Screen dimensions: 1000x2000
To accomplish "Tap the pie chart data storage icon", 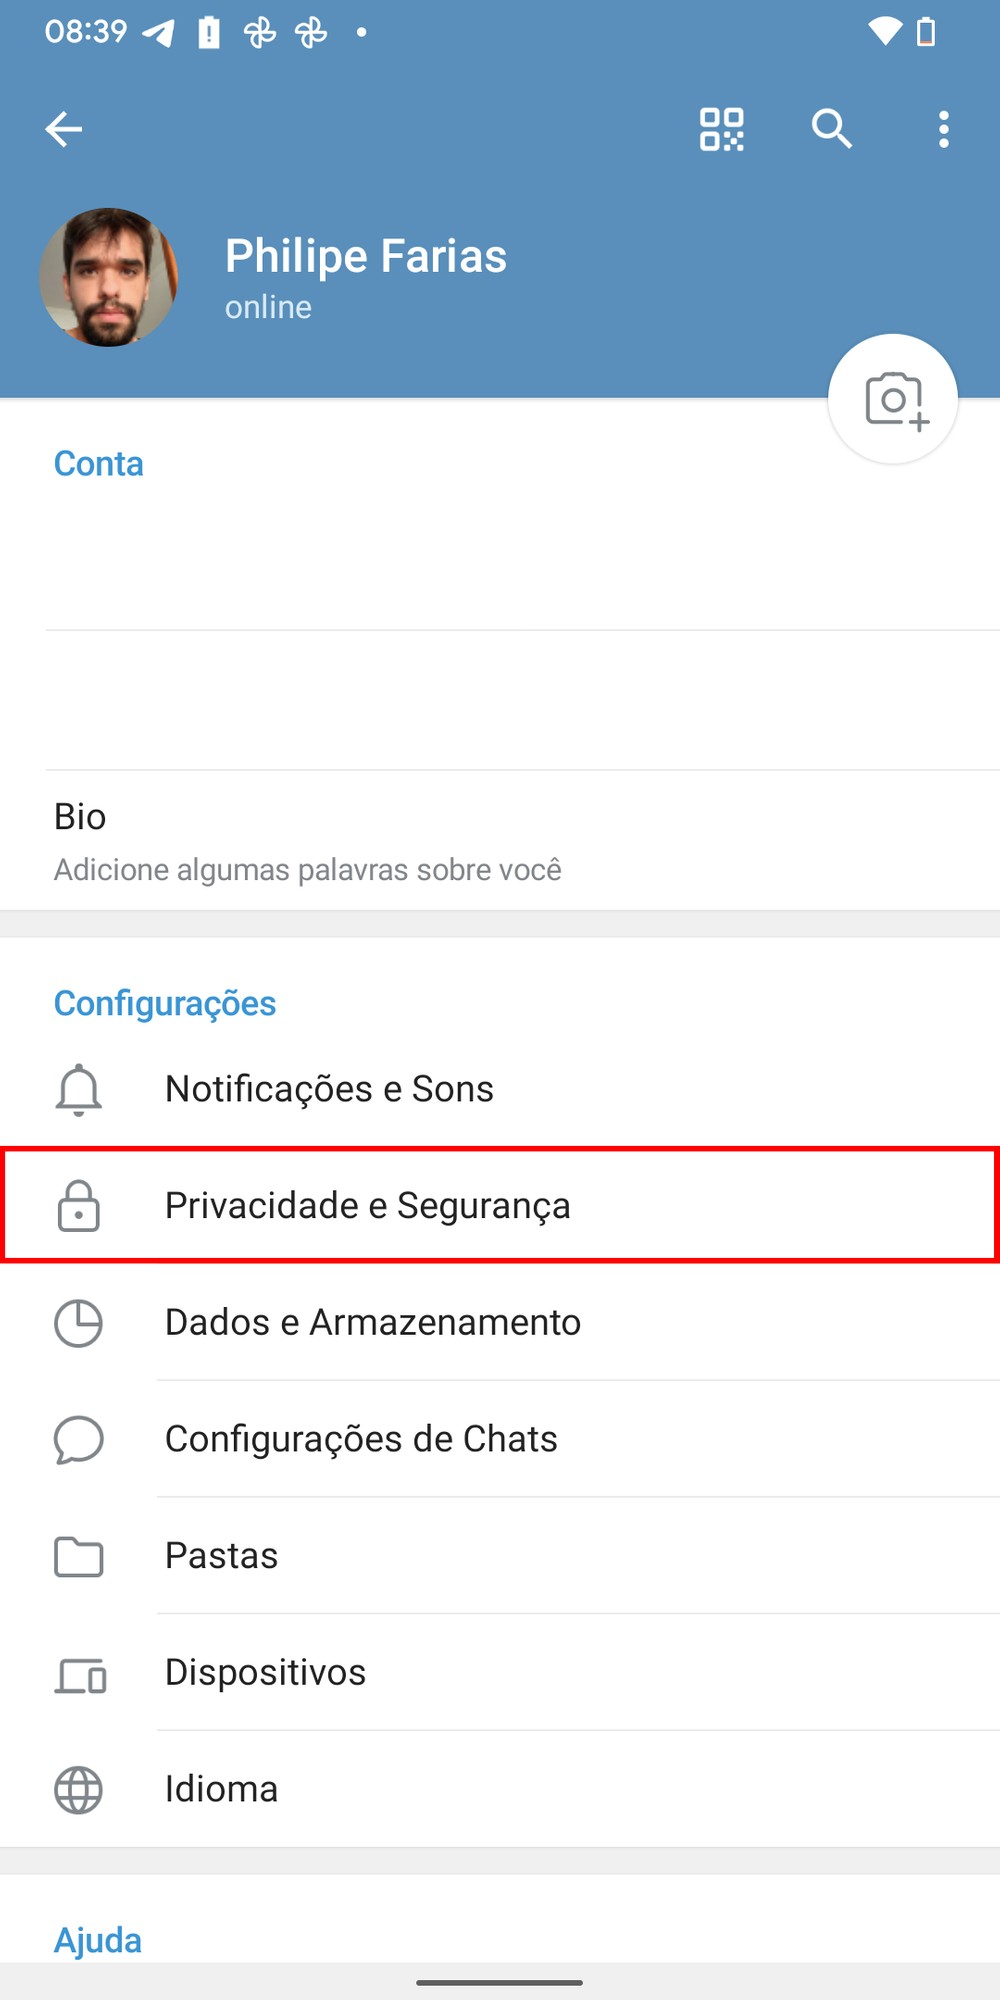I will tap(78, 1323).
